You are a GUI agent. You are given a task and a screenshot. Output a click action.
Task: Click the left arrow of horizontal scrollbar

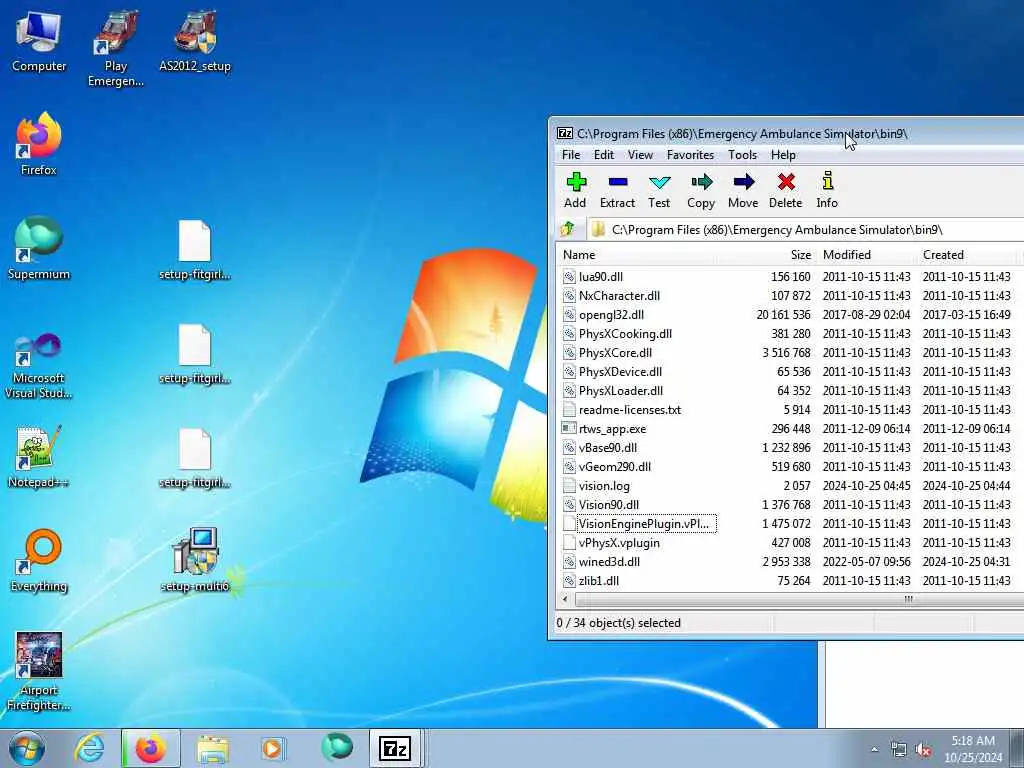[x=566, y=599]
